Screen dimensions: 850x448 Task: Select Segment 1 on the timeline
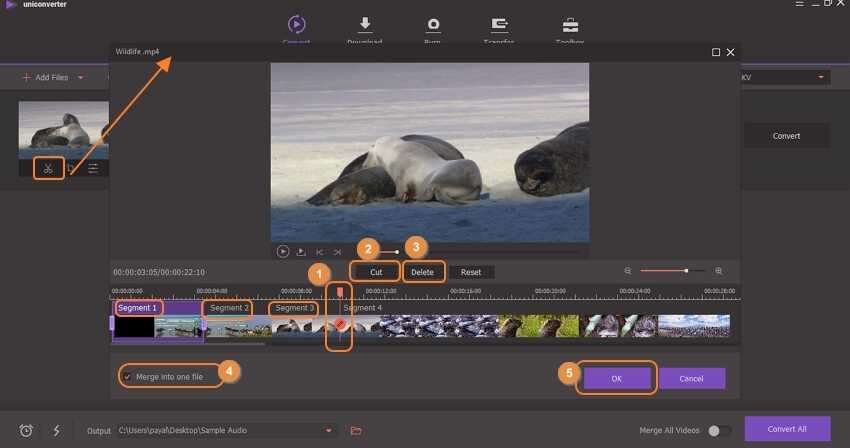point(137,308)
